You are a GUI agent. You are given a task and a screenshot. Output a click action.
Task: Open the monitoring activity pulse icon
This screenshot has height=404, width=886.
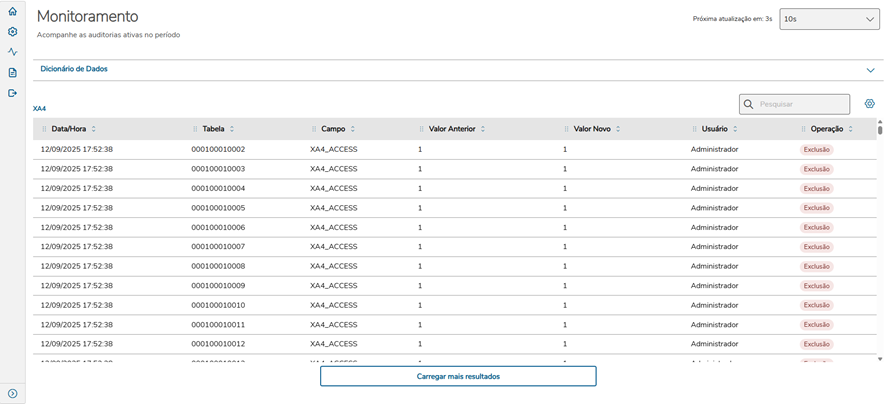point(12,52)
